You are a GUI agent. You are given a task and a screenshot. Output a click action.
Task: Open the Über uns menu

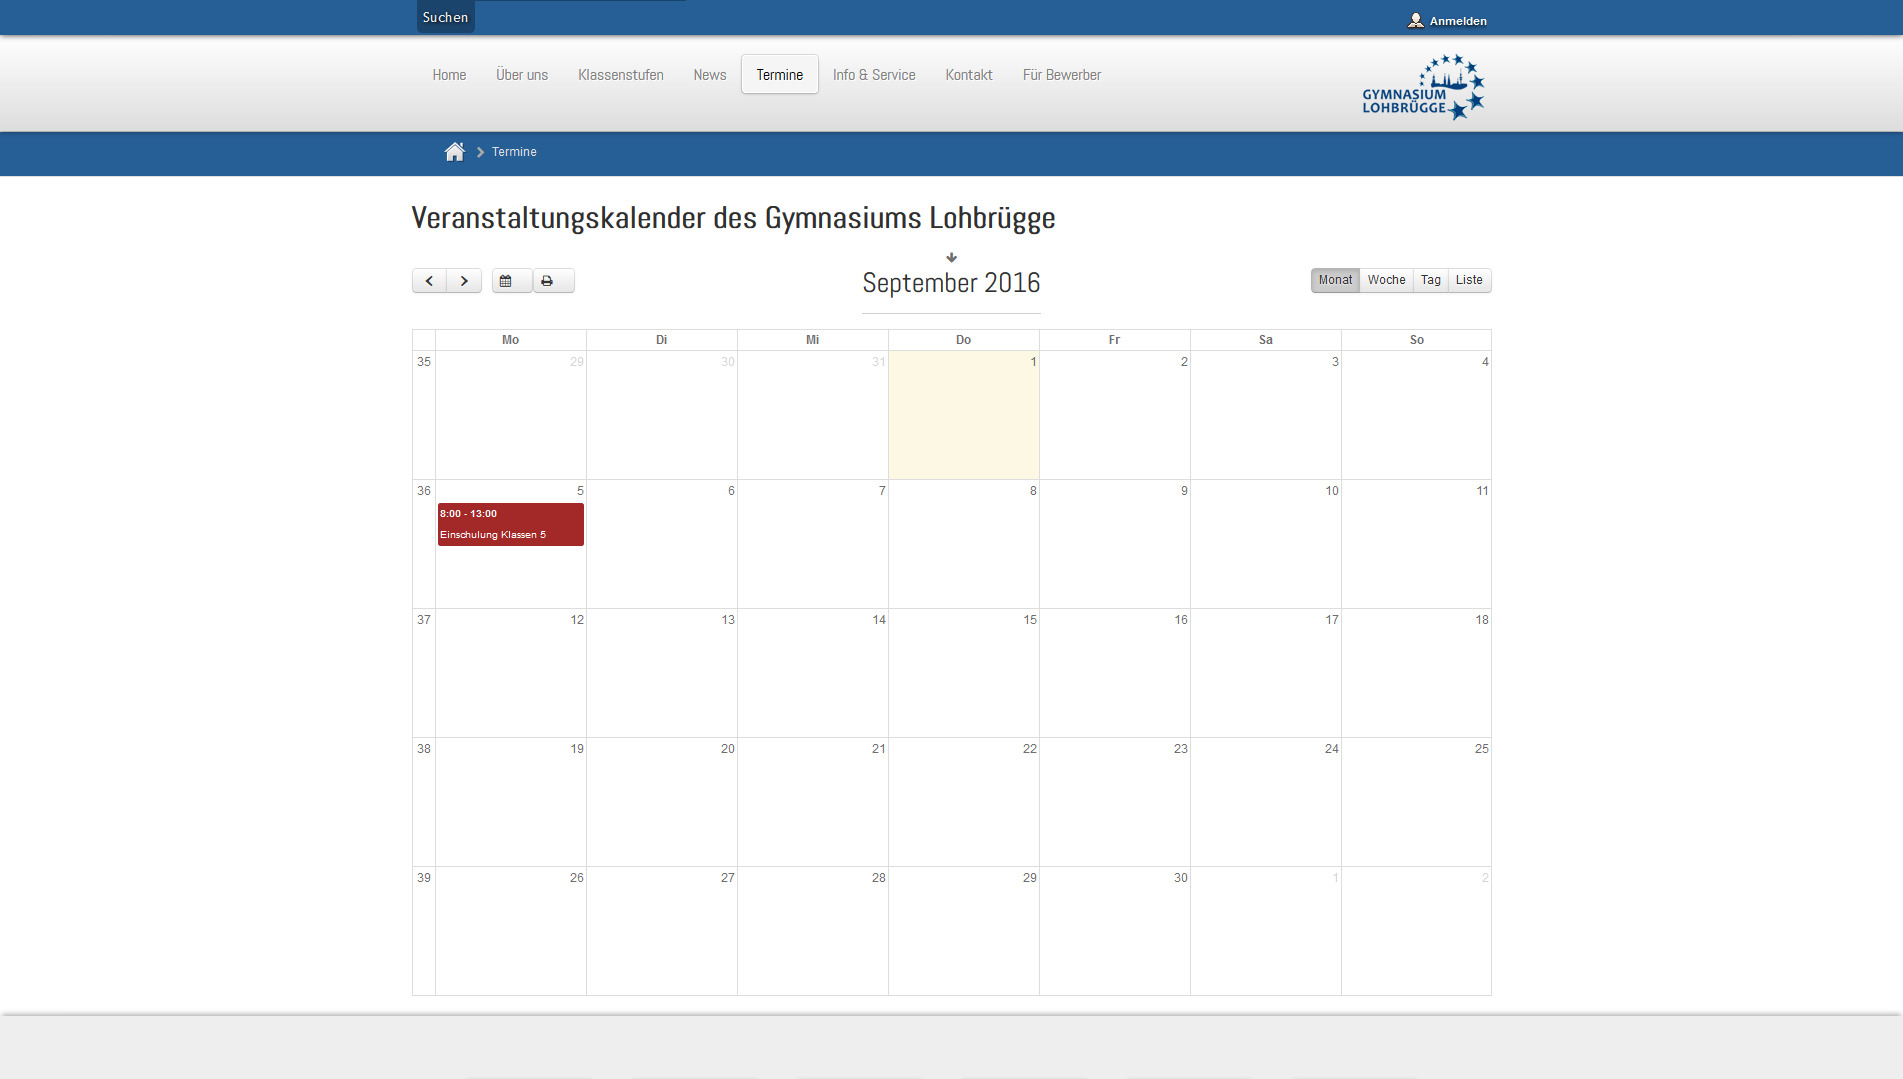[522, 75]
